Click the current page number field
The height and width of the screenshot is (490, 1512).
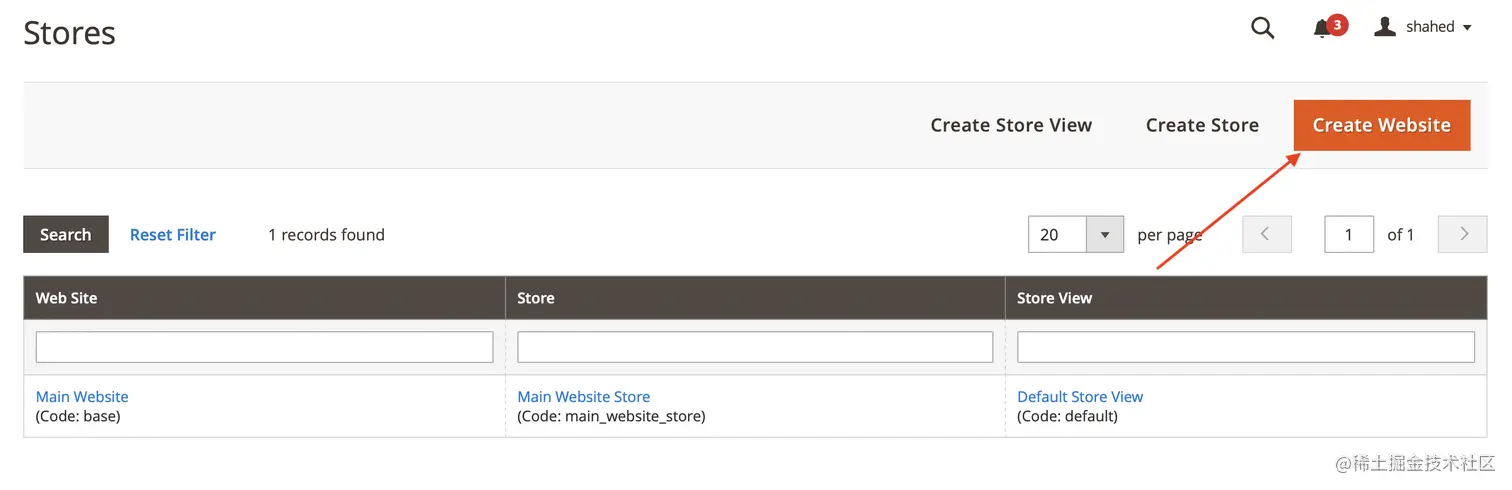click(x=1349, y=235)
